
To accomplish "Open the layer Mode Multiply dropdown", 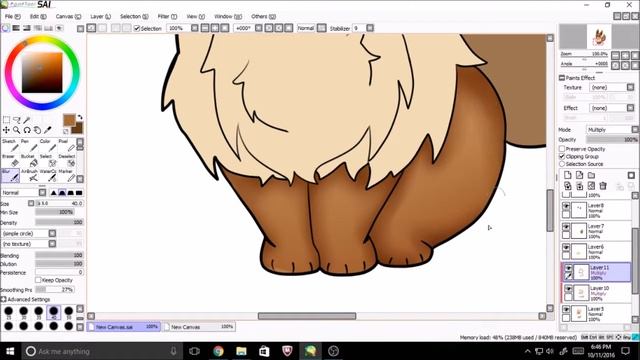I will pyautogui.click(x=612, y=129).
